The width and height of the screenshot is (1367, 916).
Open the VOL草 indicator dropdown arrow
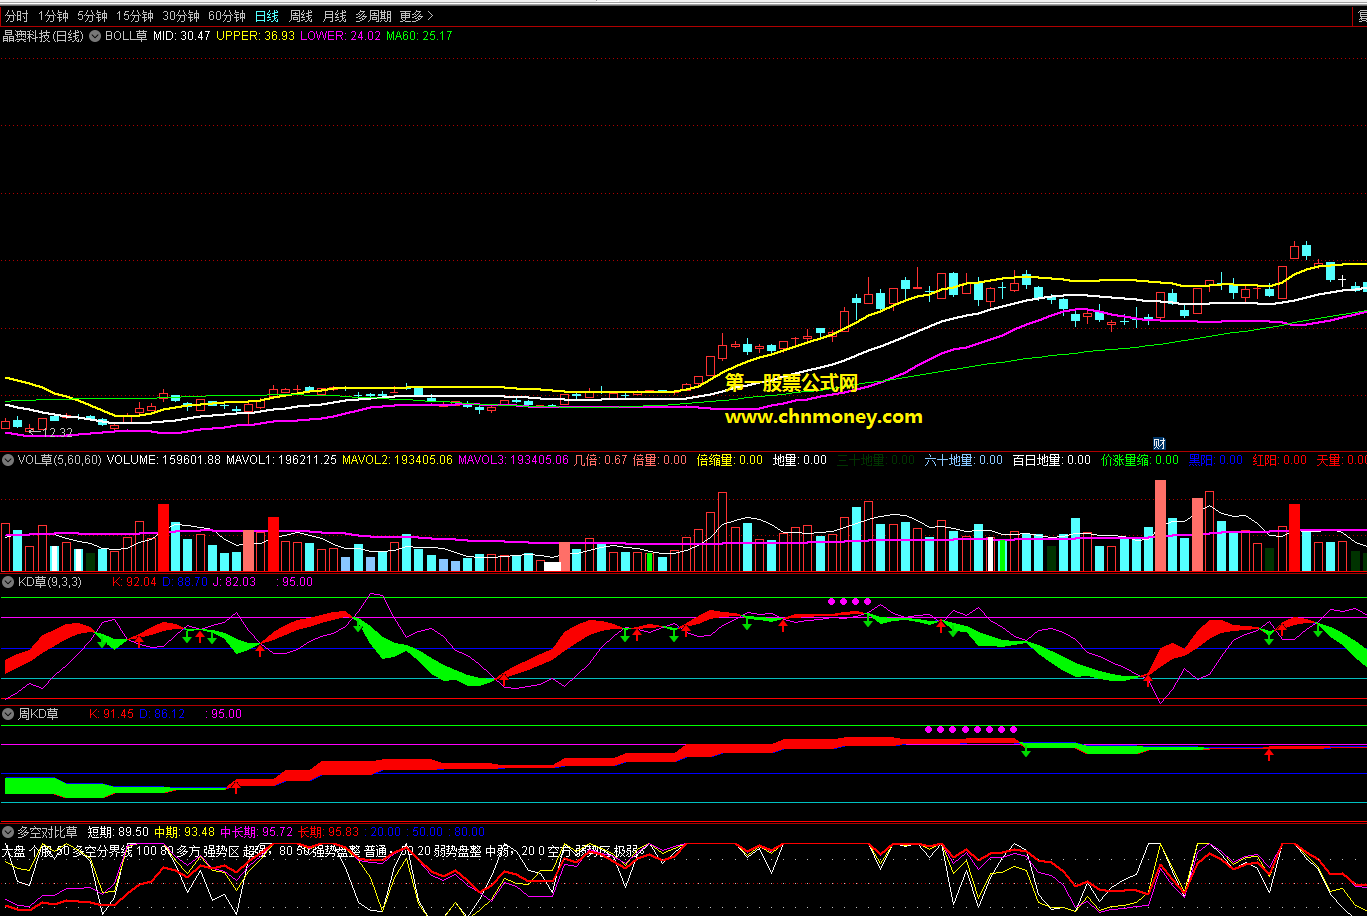(8, 460)
